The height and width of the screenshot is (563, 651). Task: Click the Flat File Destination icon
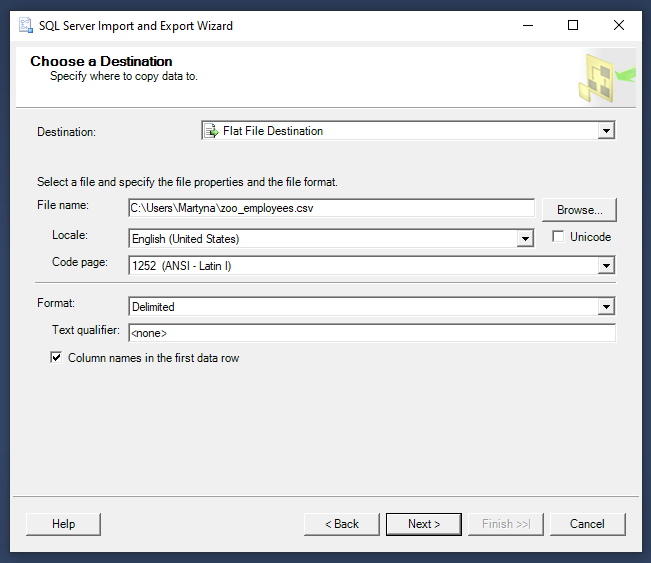coord(211,131)
